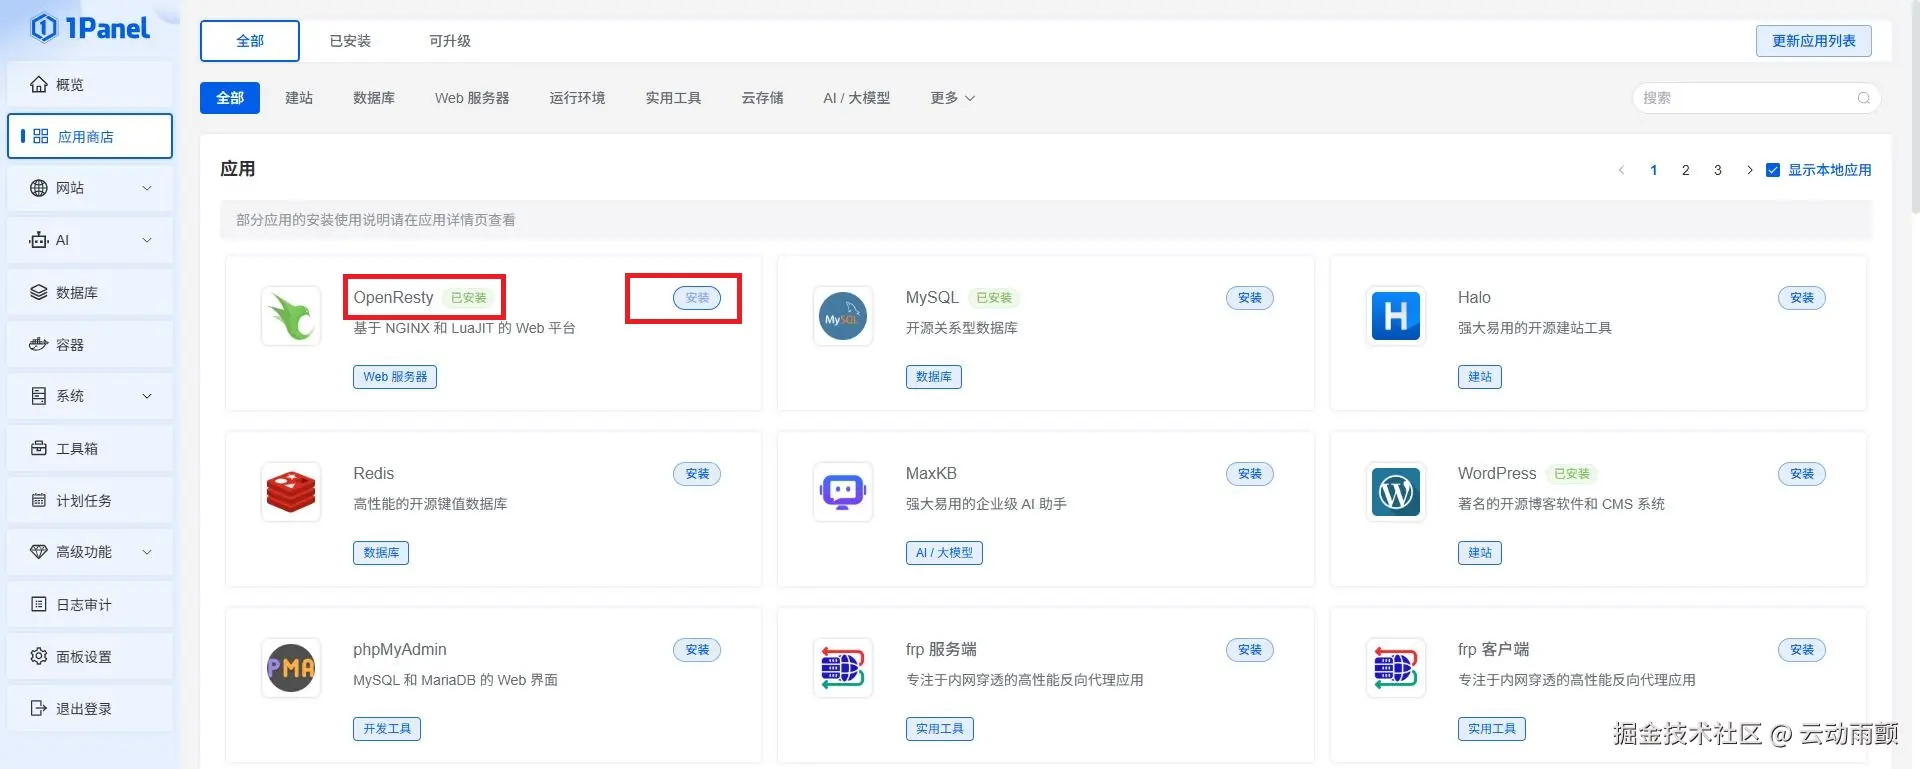The image size is (1920, 769).
Task: Click the 退出登录 logout icon
Action: pyautogui.click(x=39, y=708)
